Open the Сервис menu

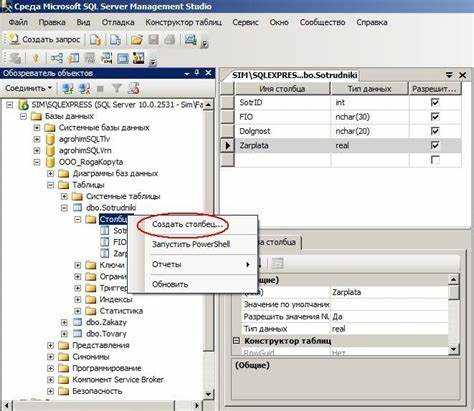(x=245, y=22)
